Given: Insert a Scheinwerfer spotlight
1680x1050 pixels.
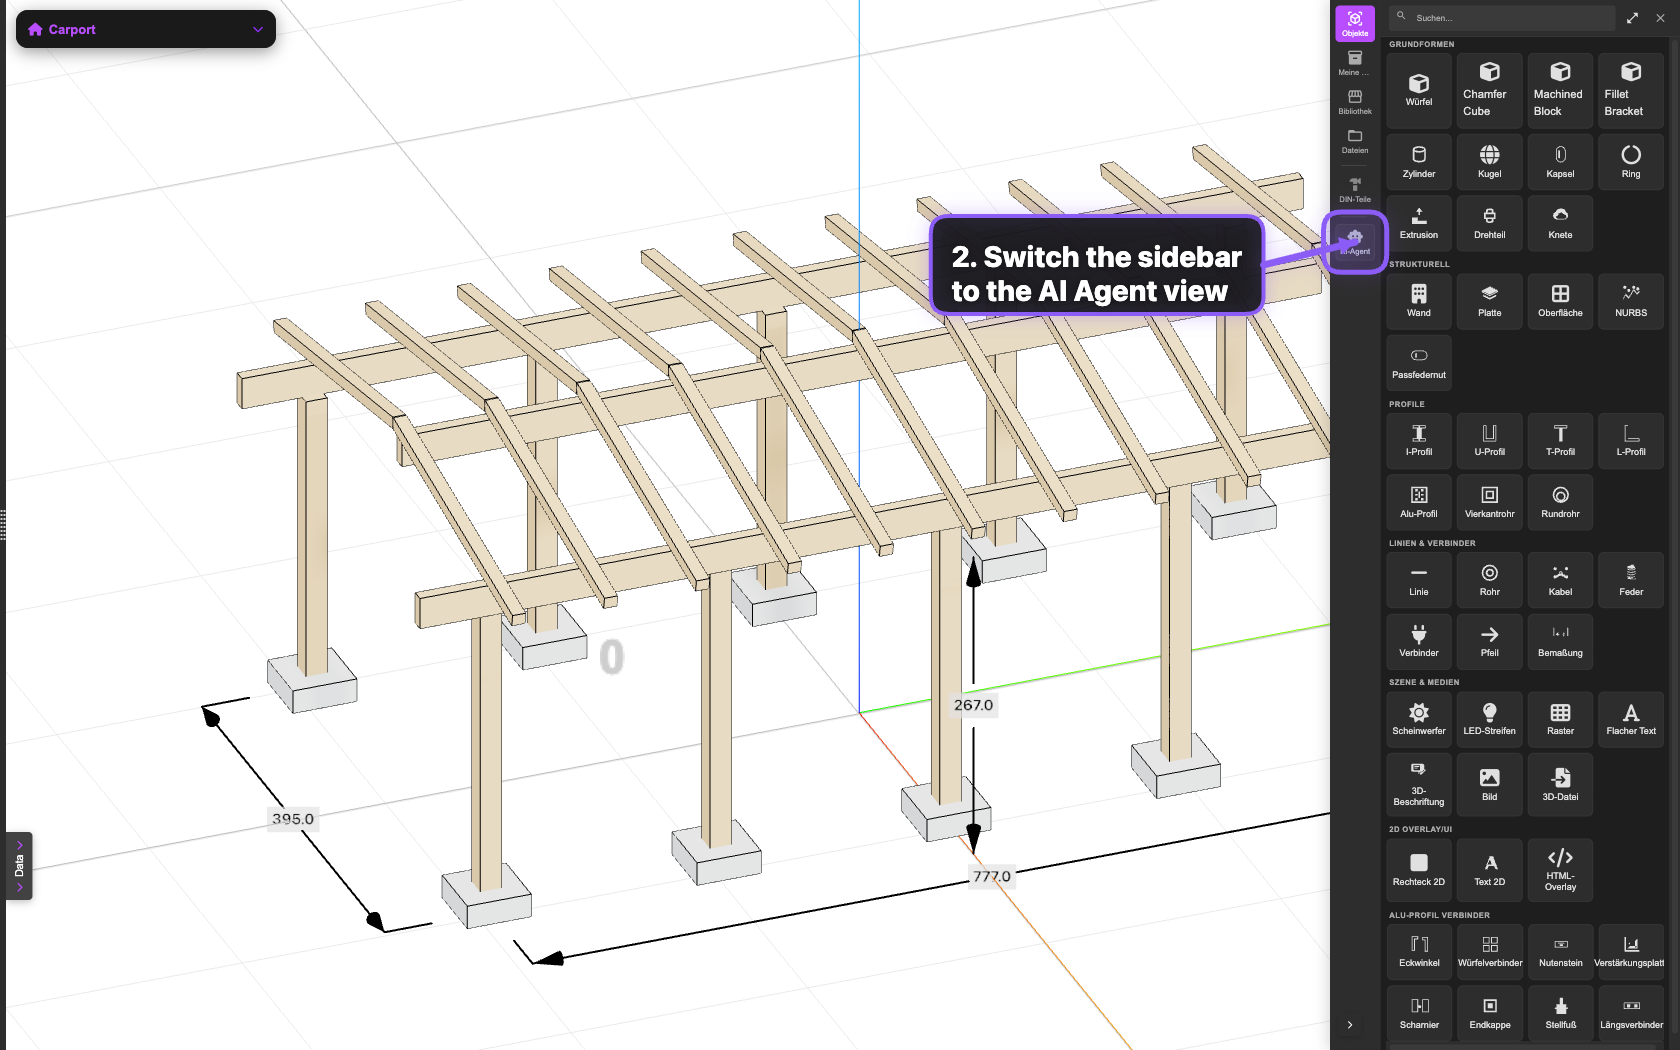Looking at the screenshot, I should [x=1418, y=719].
